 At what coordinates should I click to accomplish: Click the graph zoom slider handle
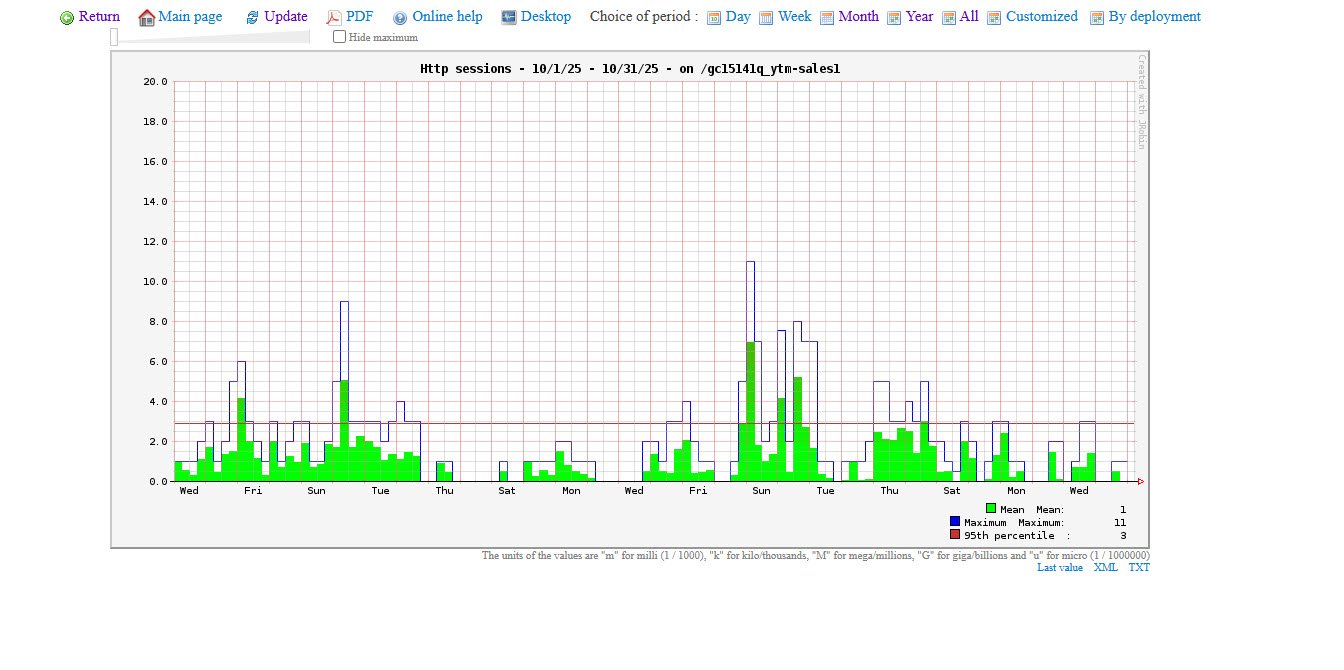coord(114,37)
